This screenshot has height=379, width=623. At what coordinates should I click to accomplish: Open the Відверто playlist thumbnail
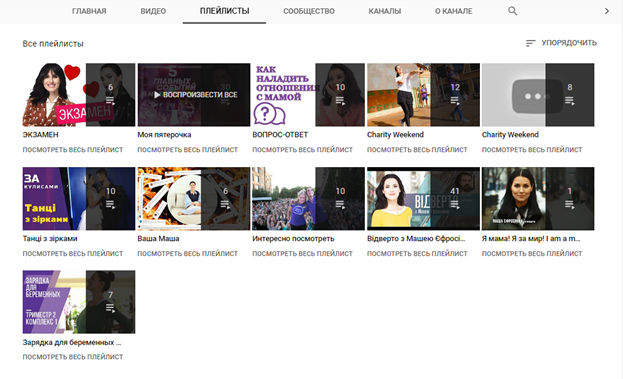(423, 199)
